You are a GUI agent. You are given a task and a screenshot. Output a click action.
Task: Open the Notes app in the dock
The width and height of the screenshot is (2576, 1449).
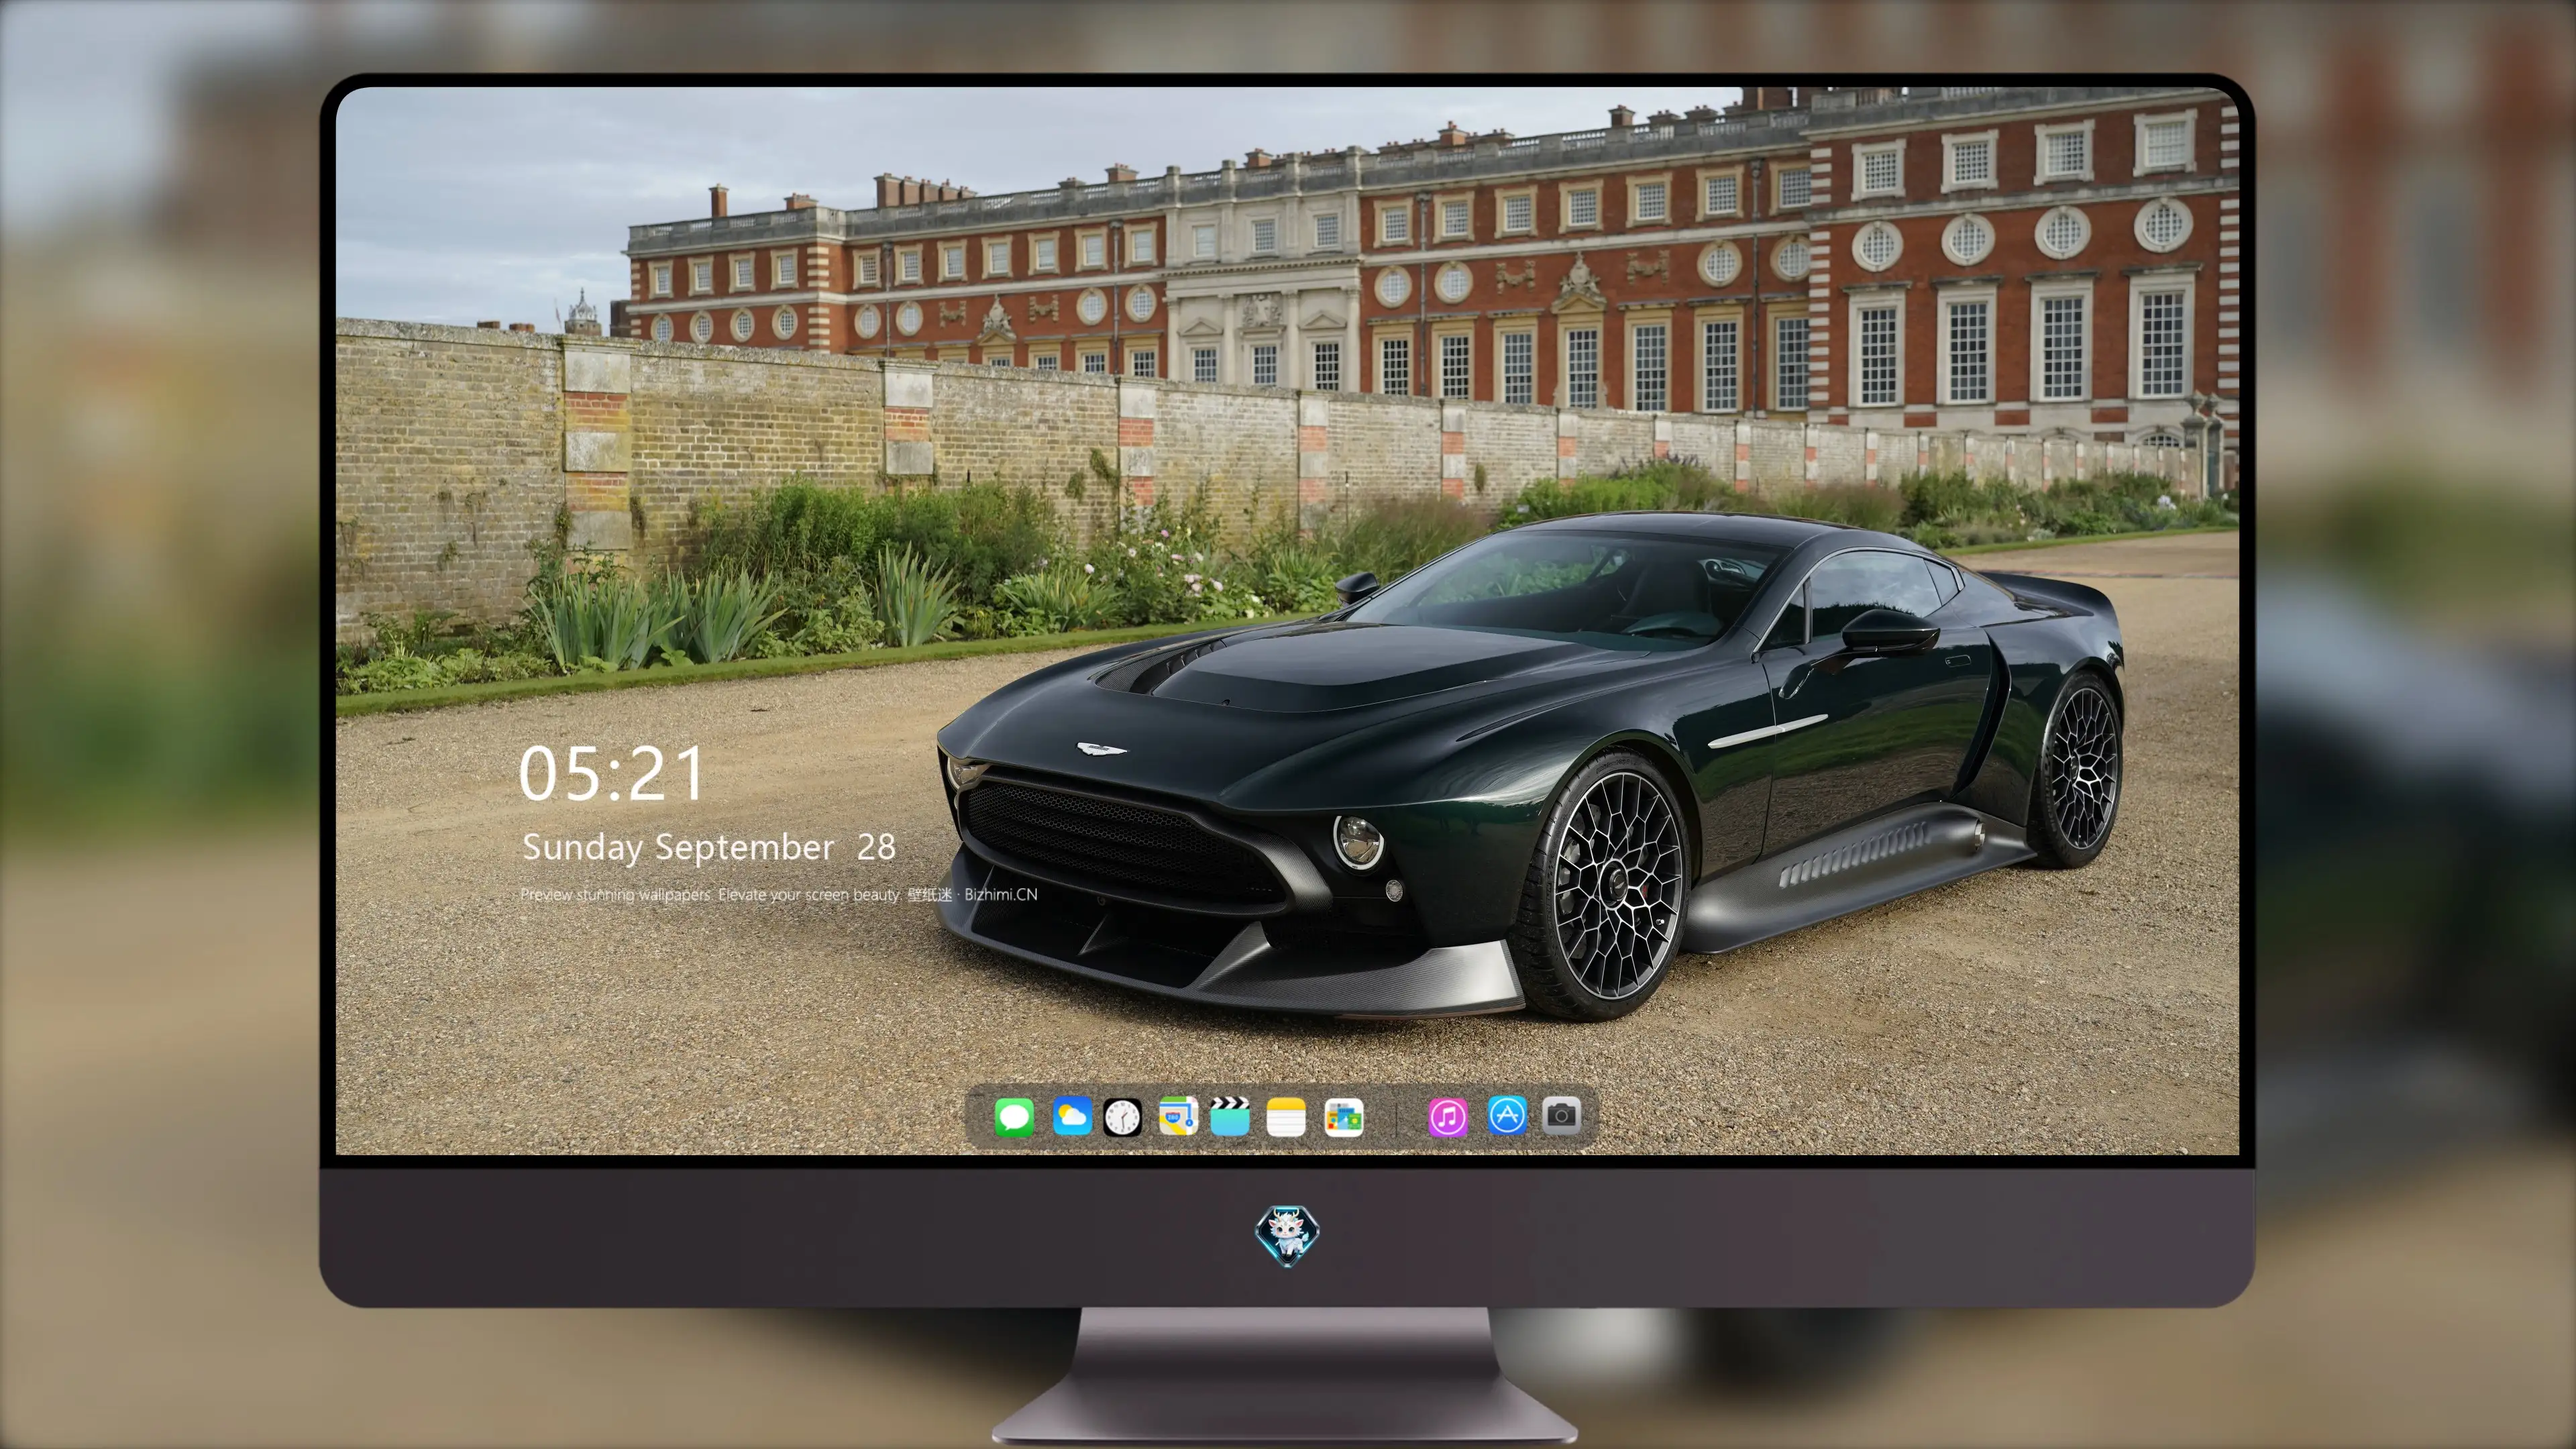pos(1285,1117)
